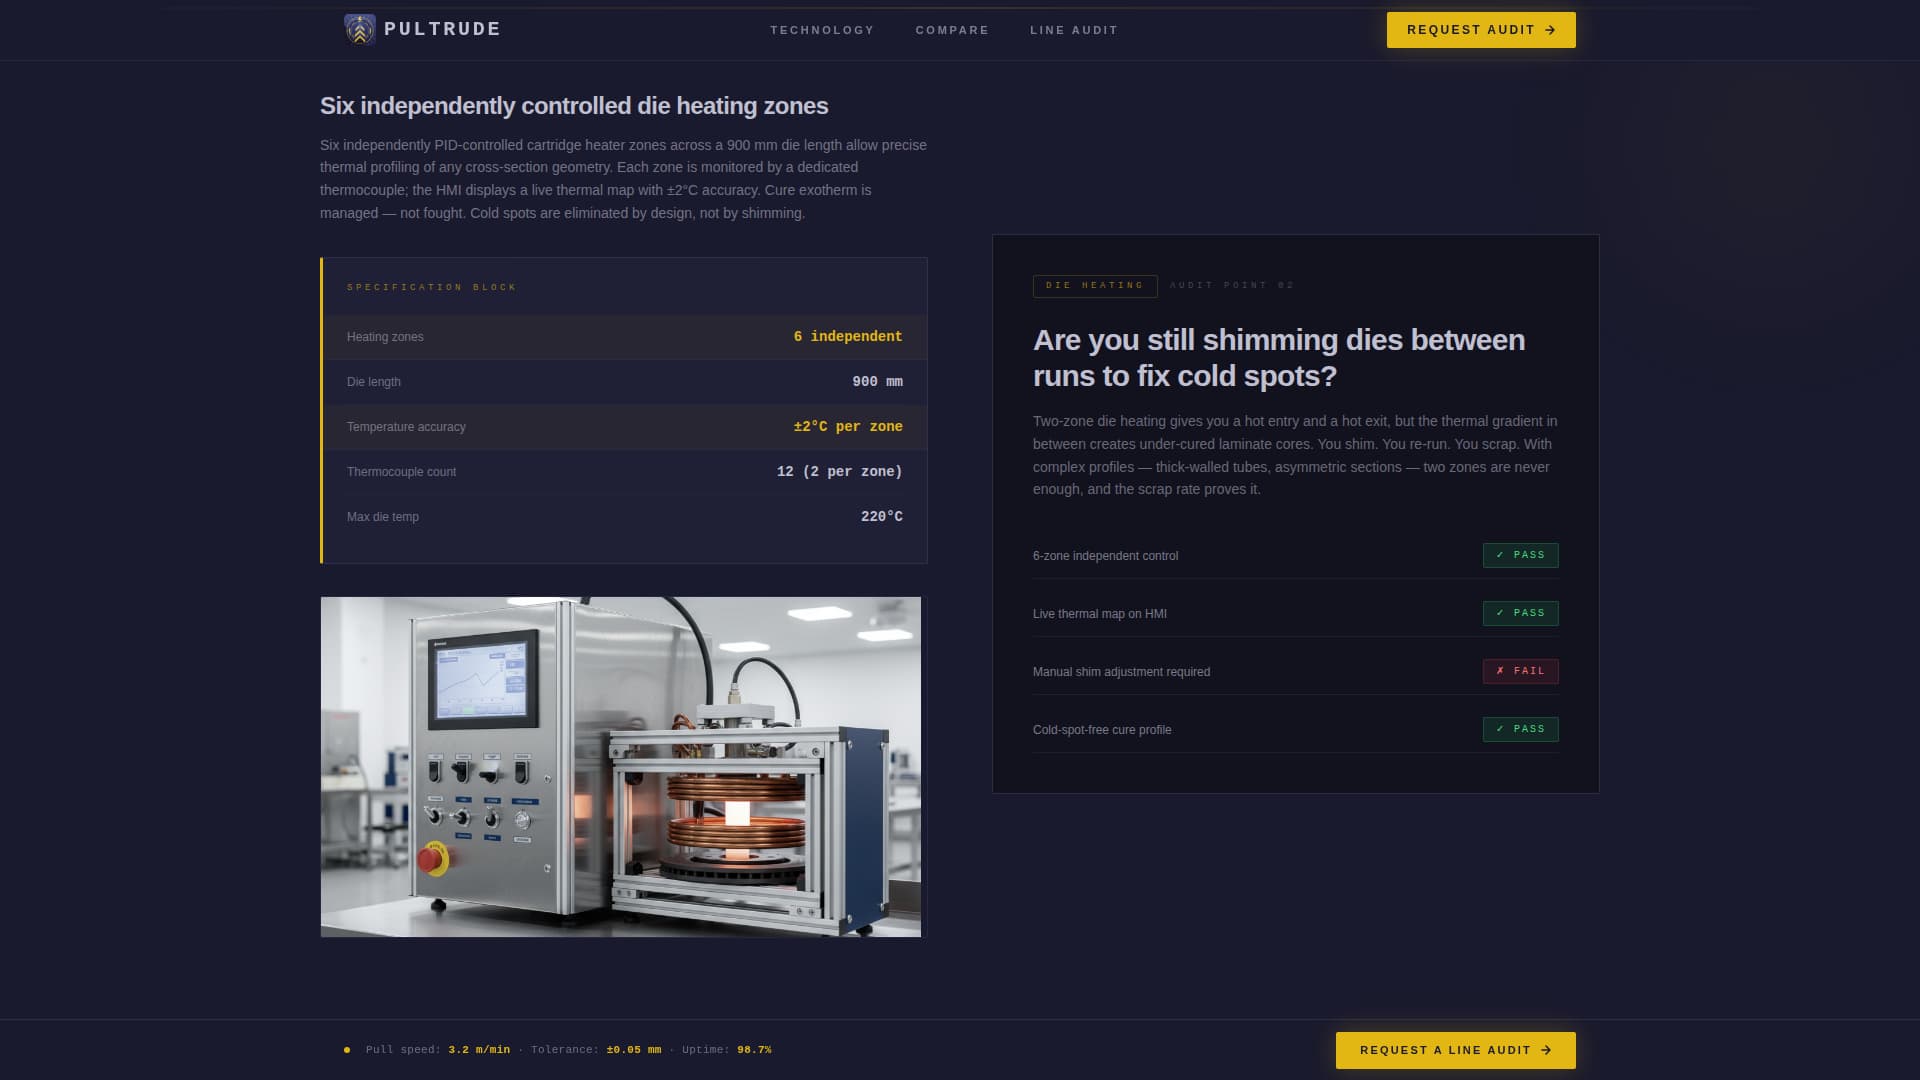Select the yellow status dot in the footer
The height and width of the screenshot is (1080, 1920).
coord(346,1050)
